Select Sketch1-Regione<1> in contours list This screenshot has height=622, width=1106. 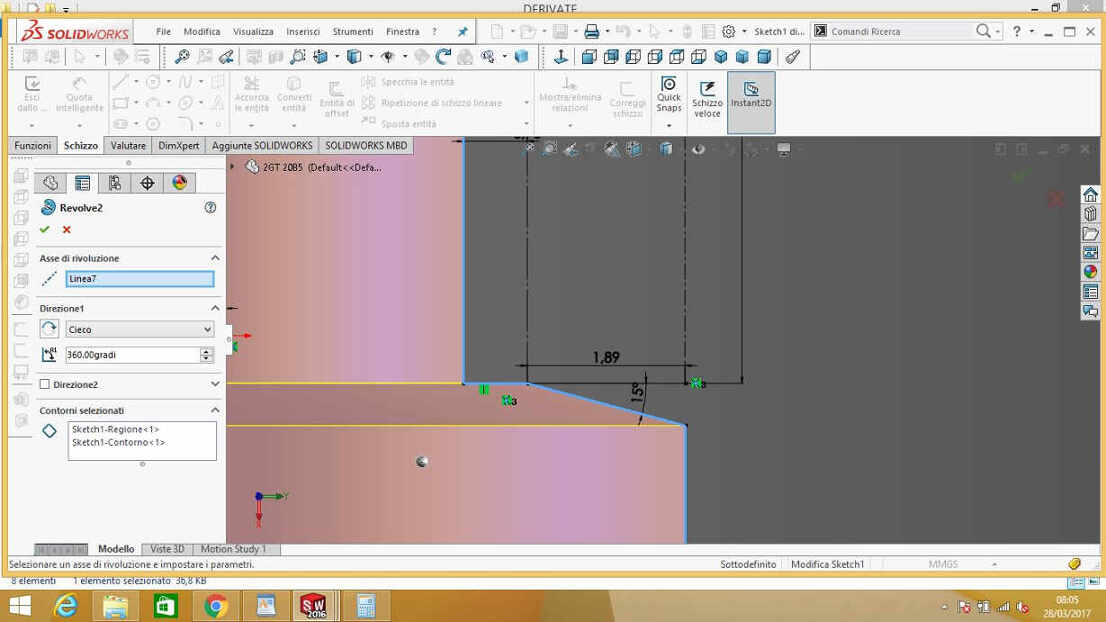pos(116,429)
